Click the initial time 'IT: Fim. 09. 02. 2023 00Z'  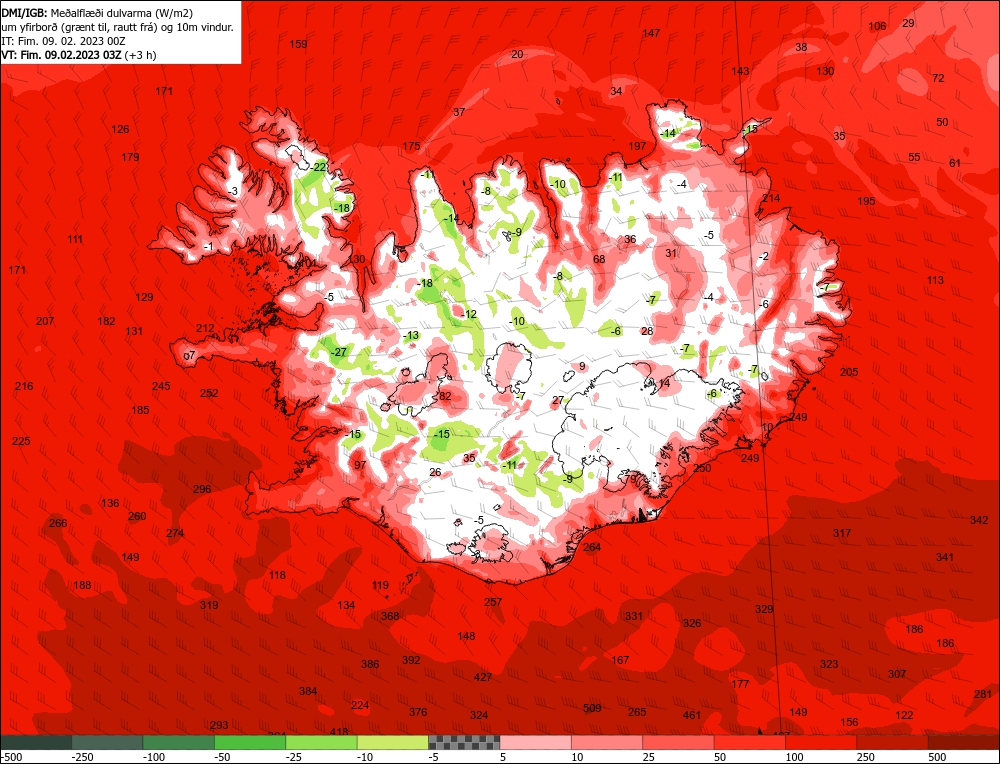point(64,41)
